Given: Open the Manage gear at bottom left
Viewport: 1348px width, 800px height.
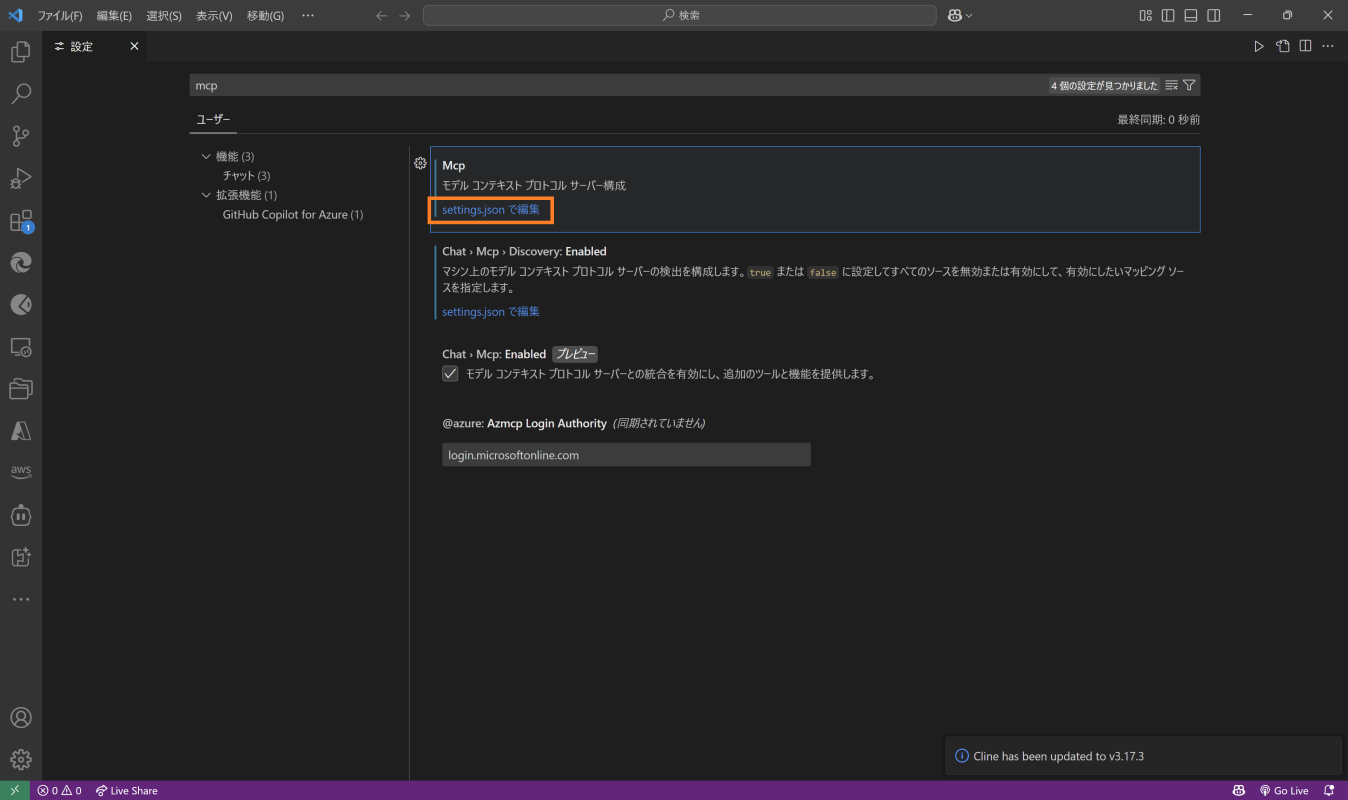Looking at the screenshot, I should click(20, 760).
